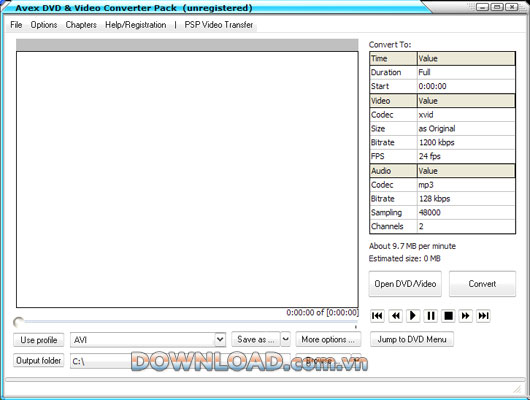
Task: Select the Start 0:00:00 value cell
Action: (x=466, y=86)
